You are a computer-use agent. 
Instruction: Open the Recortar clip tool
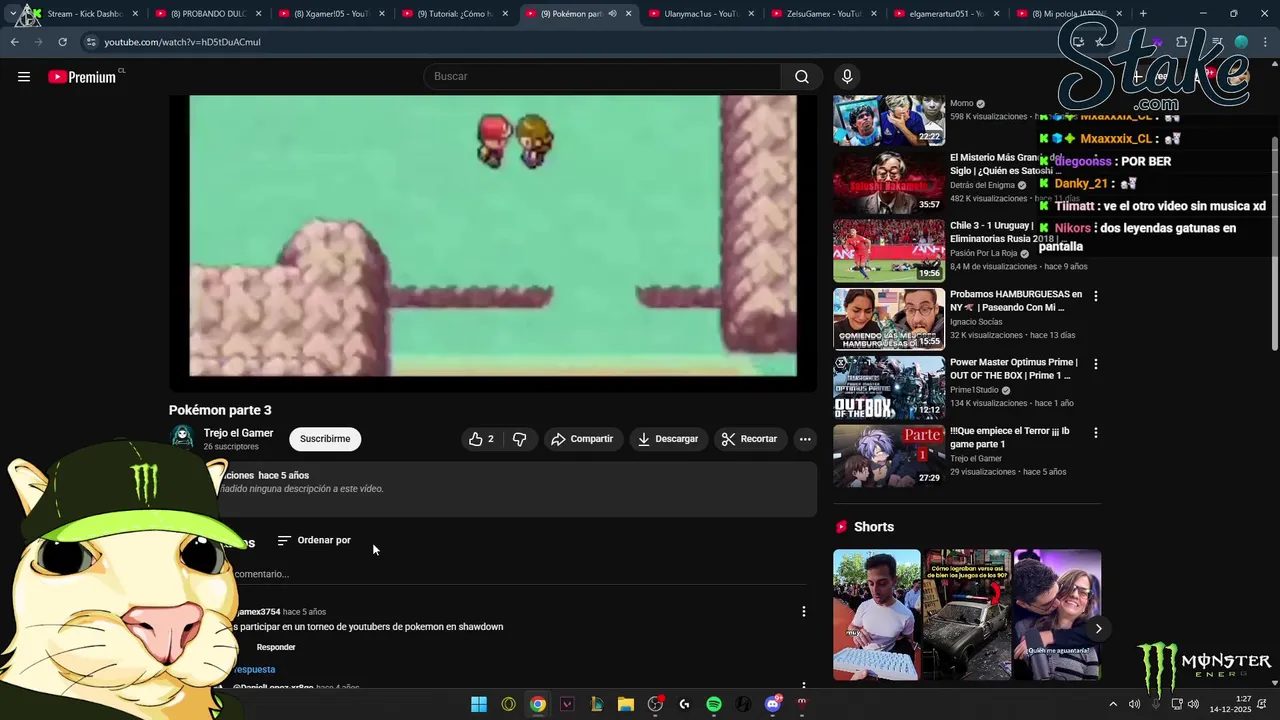pyautogui.click(x=750, y=439)
